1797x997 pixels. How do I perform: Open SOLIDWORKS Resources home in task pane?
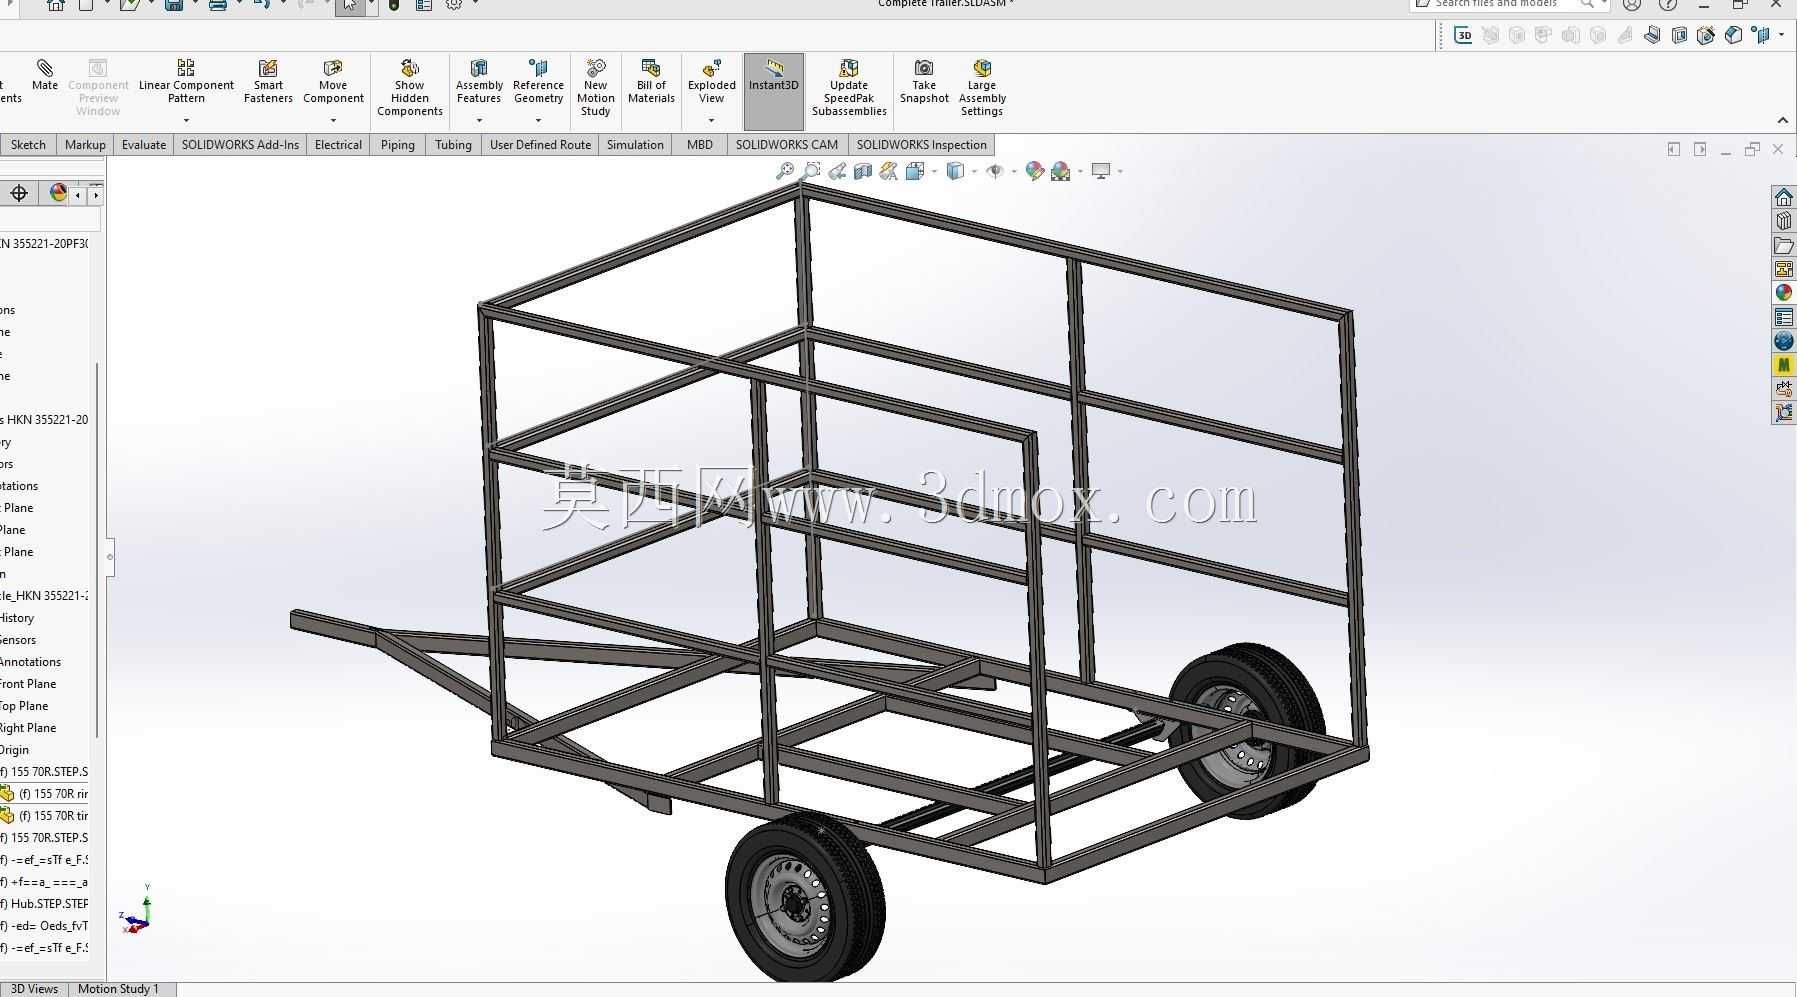point(1783,197)
